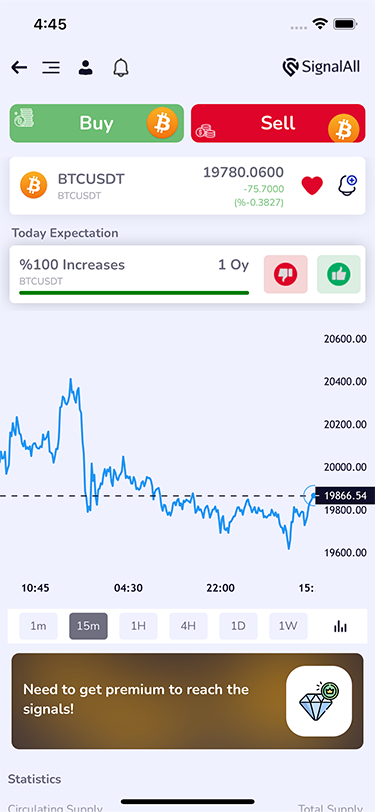The image size is (375, 812).
Task: Switch chart to 4H interval
Action: coord(188,626)
